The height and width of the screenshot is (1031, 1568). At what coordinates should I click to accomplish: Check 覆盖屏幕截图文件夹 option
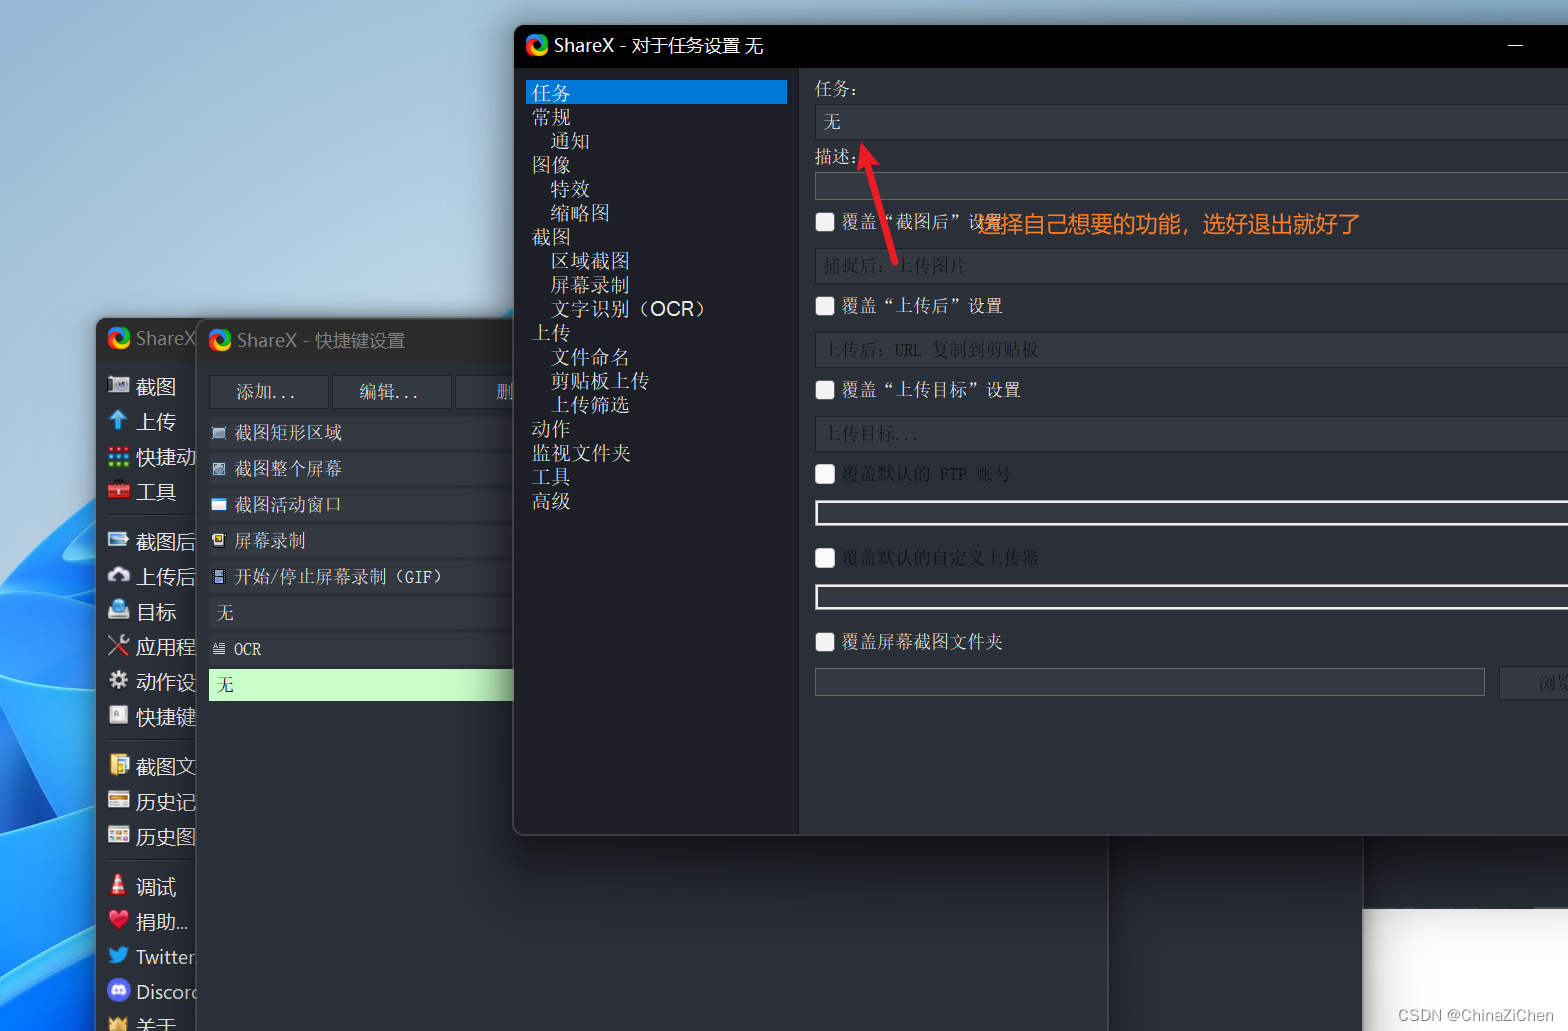(x=825, y=642)
